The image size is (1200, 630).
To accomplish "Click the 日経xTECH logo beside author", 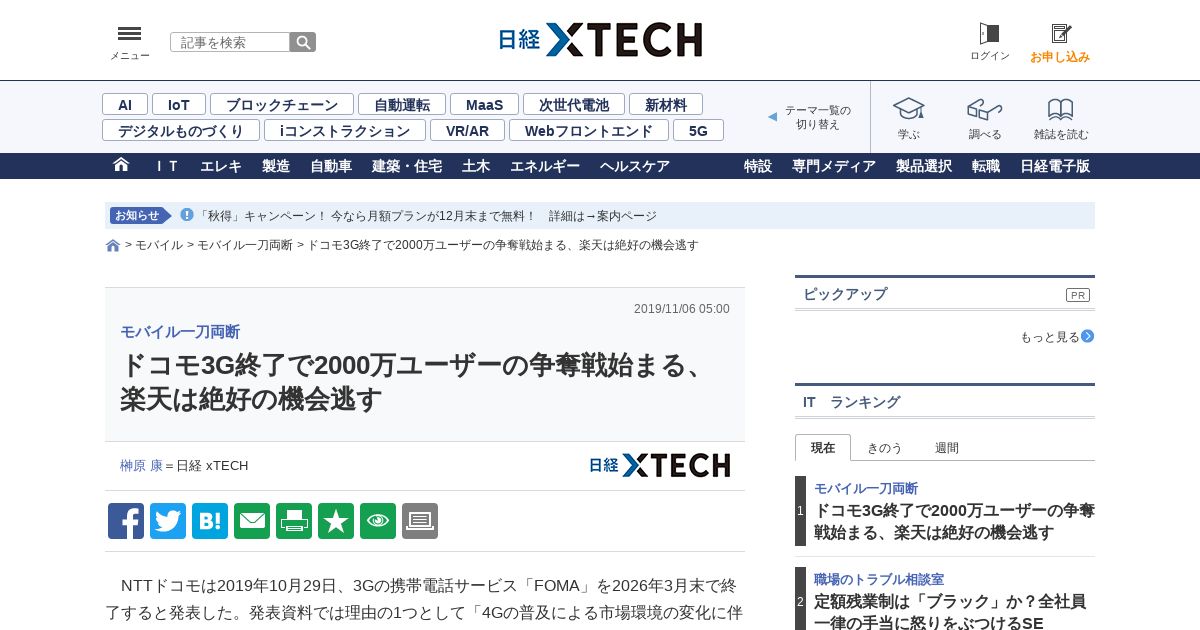I will [659, 465].
